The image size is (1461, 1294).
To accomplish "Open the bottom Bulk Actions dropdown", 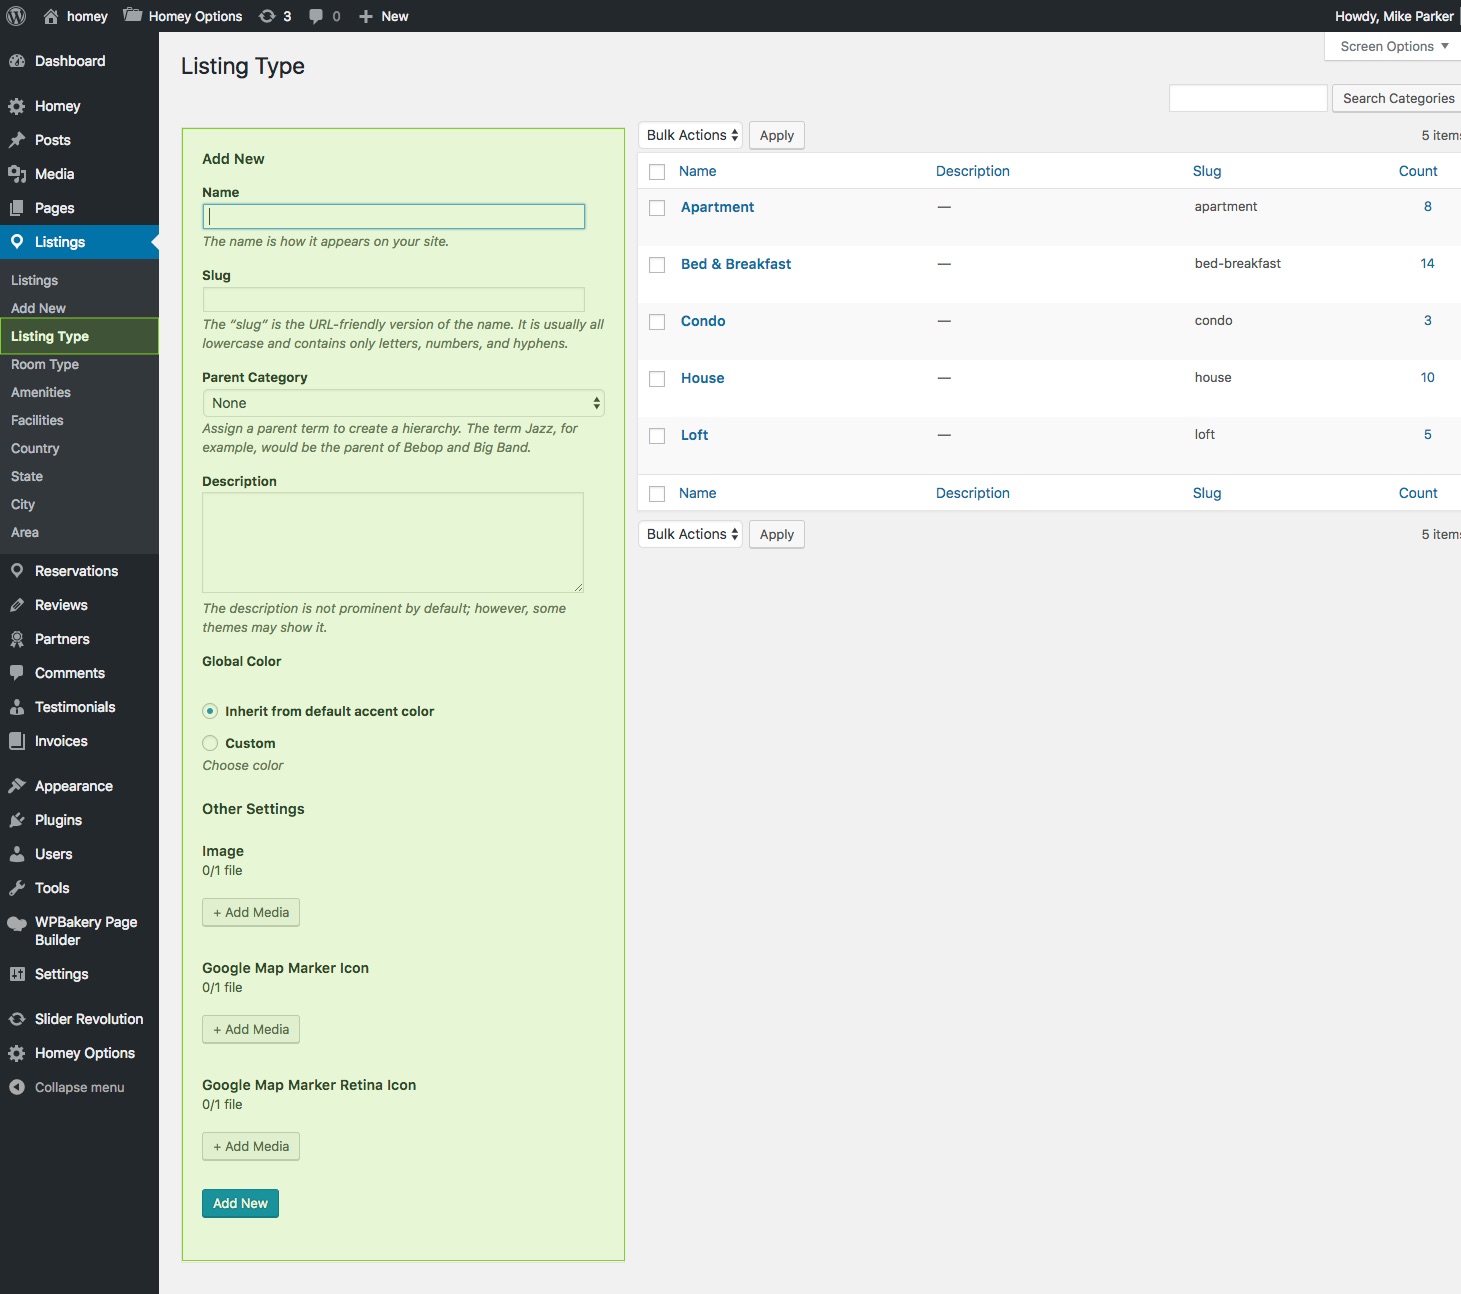I will click(690, 534).
